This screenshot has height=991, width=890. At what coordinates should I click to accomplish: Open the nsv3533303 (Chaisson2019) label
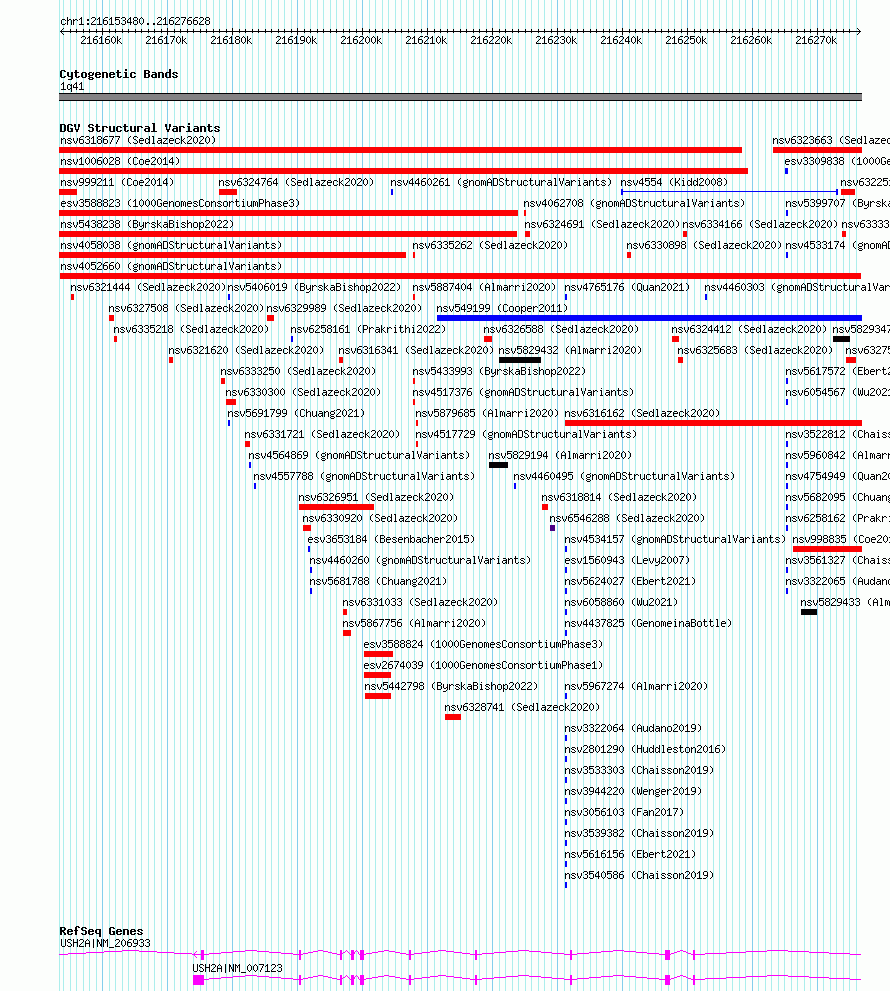[x=639, y=770]
